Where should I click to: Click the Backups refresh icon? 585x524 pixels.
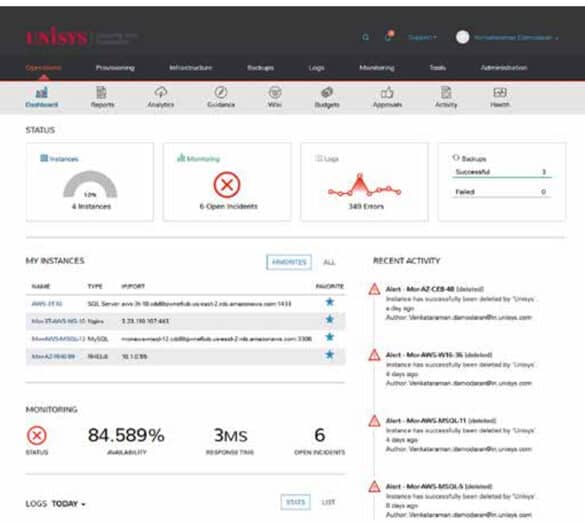456,157
